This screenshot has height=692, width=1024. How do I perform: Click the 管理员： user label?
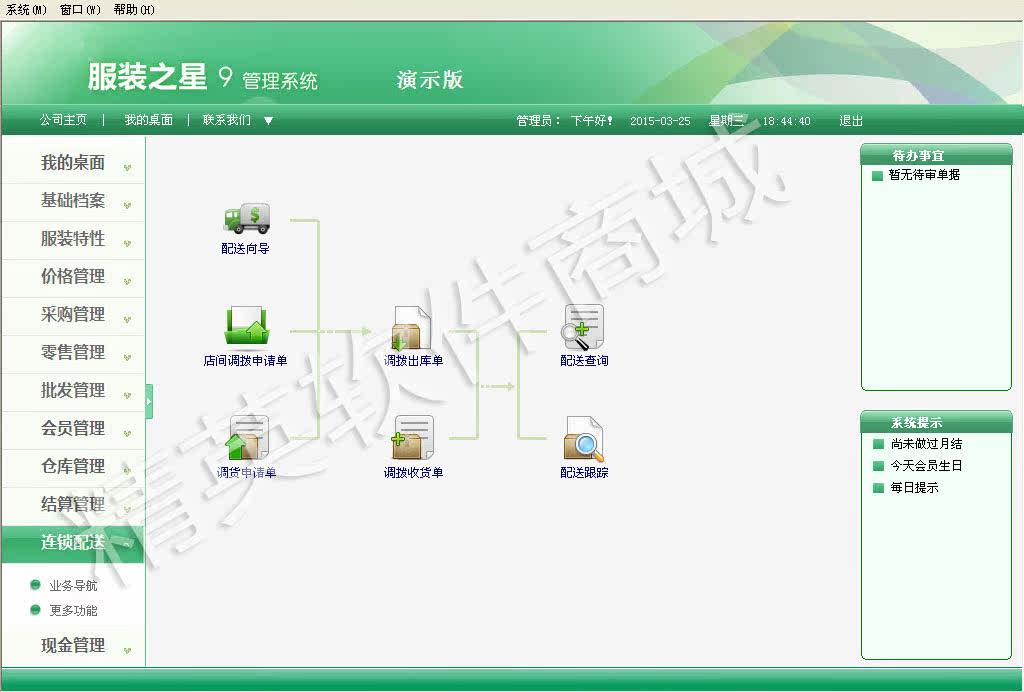[538, 121]
